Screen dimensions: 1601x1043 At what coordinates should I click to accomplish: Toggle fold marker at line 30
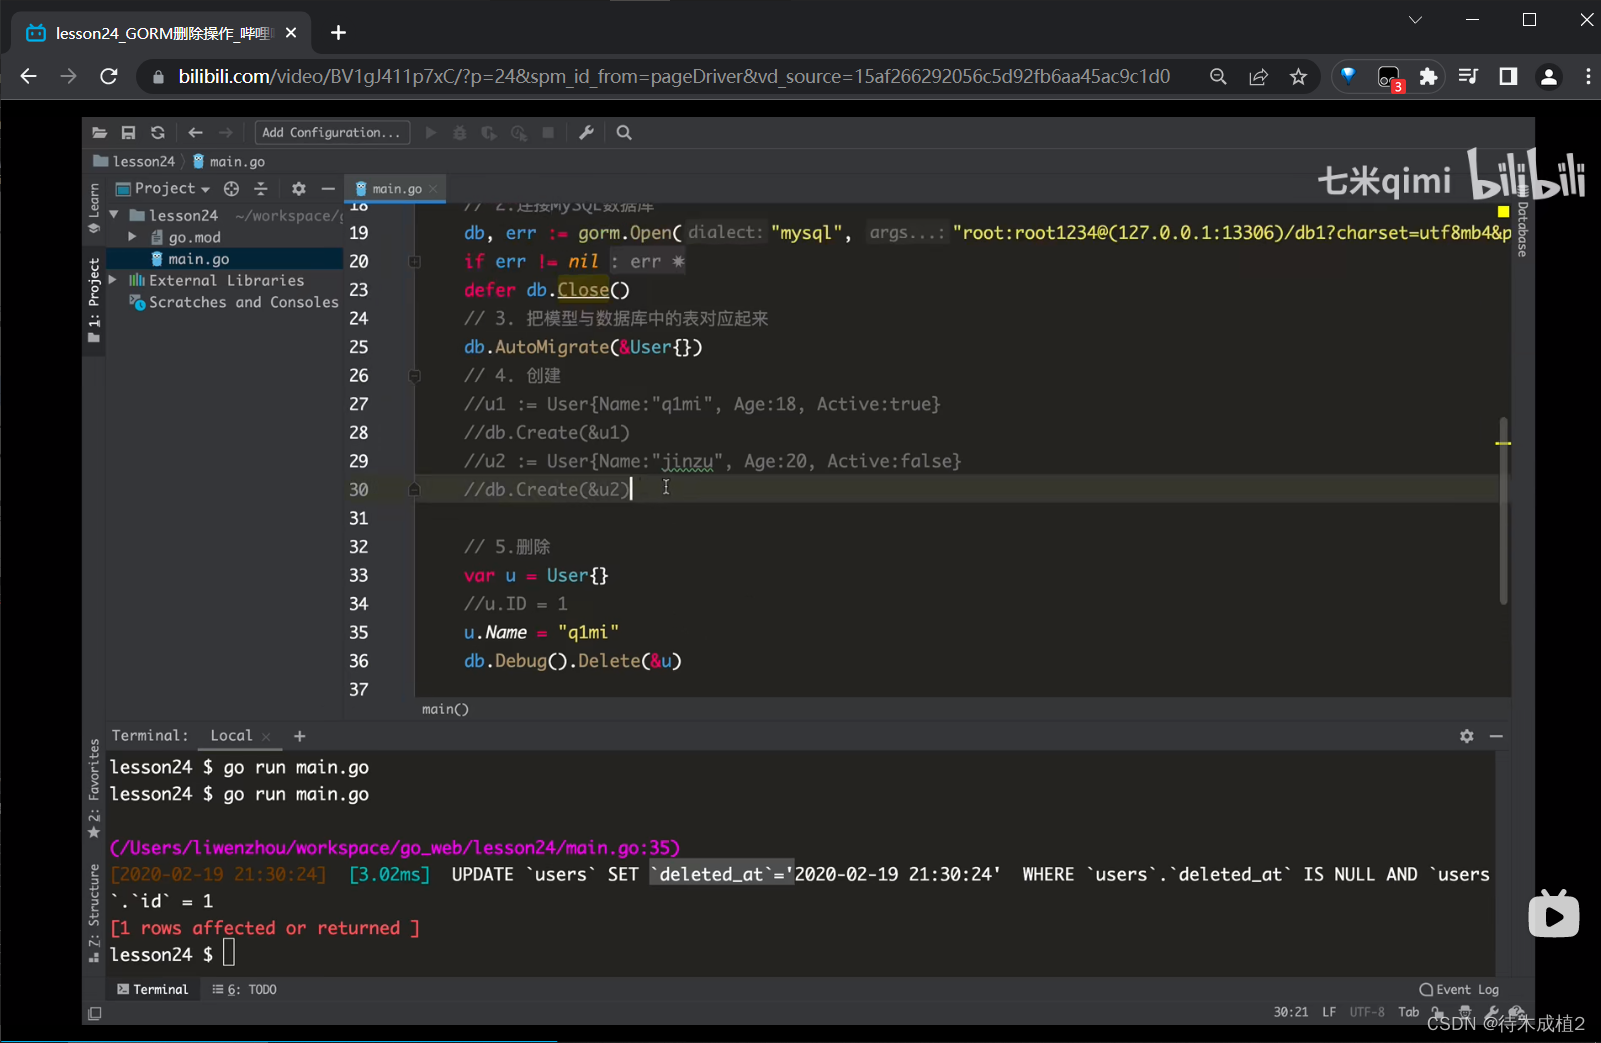pyautogui.click(x=414, y=489)
